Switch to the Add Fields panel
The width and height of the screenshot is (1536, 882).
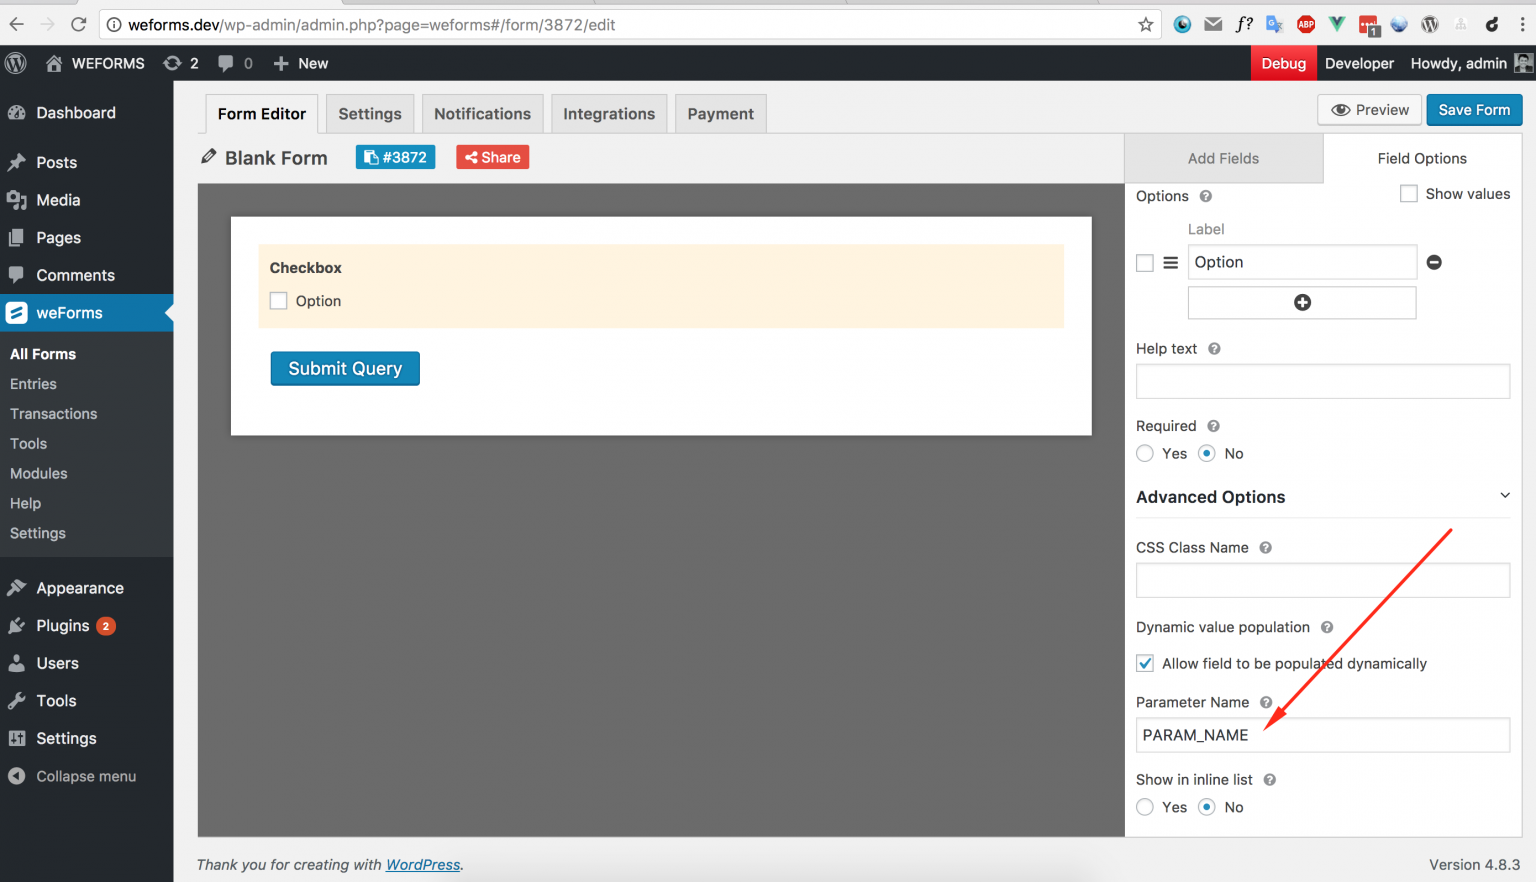coord(1223,158)
